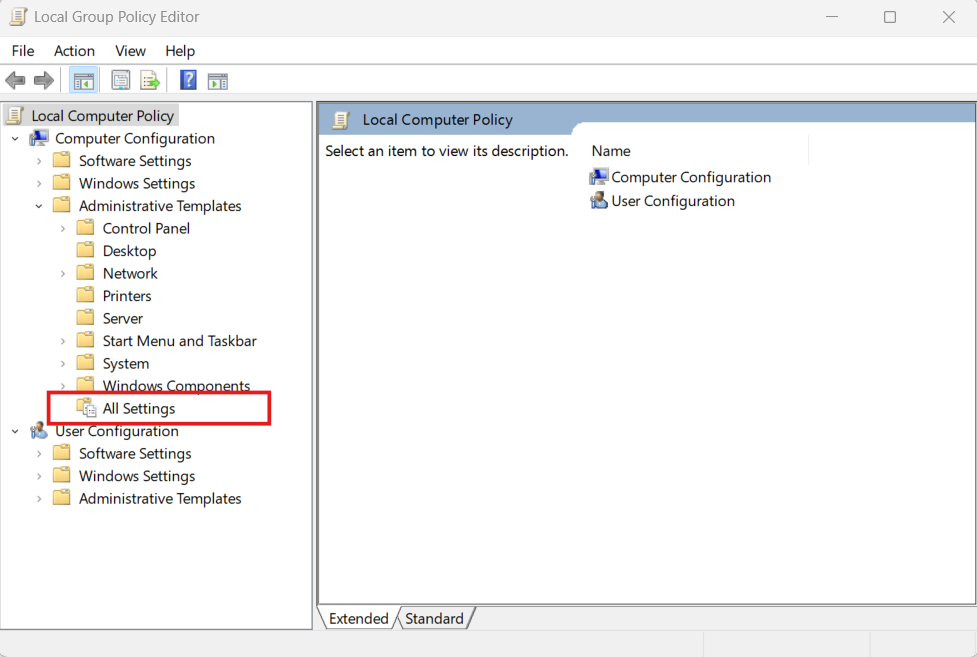Open the File menu
The width and height of the screenshot is (977, 657).
[x=23, y=50]
